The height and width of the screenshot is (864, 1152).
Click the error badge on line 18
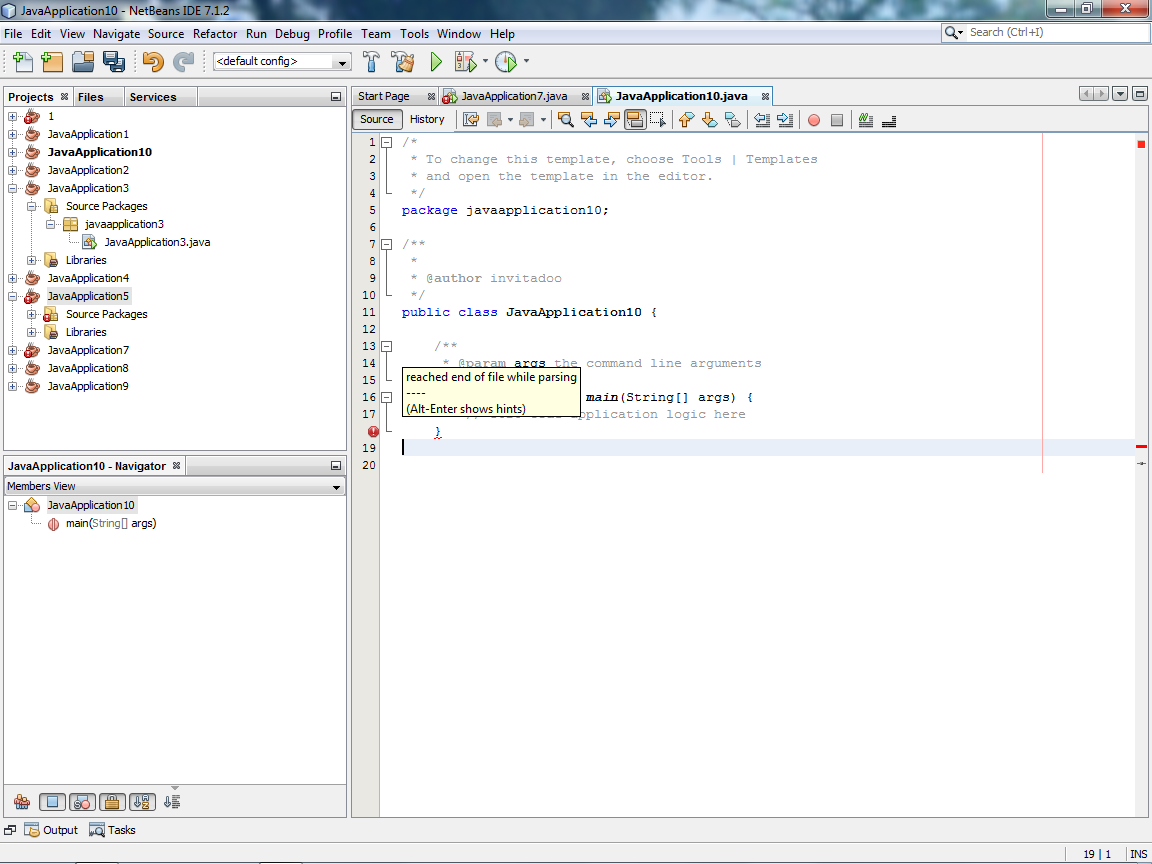(373, 431)
